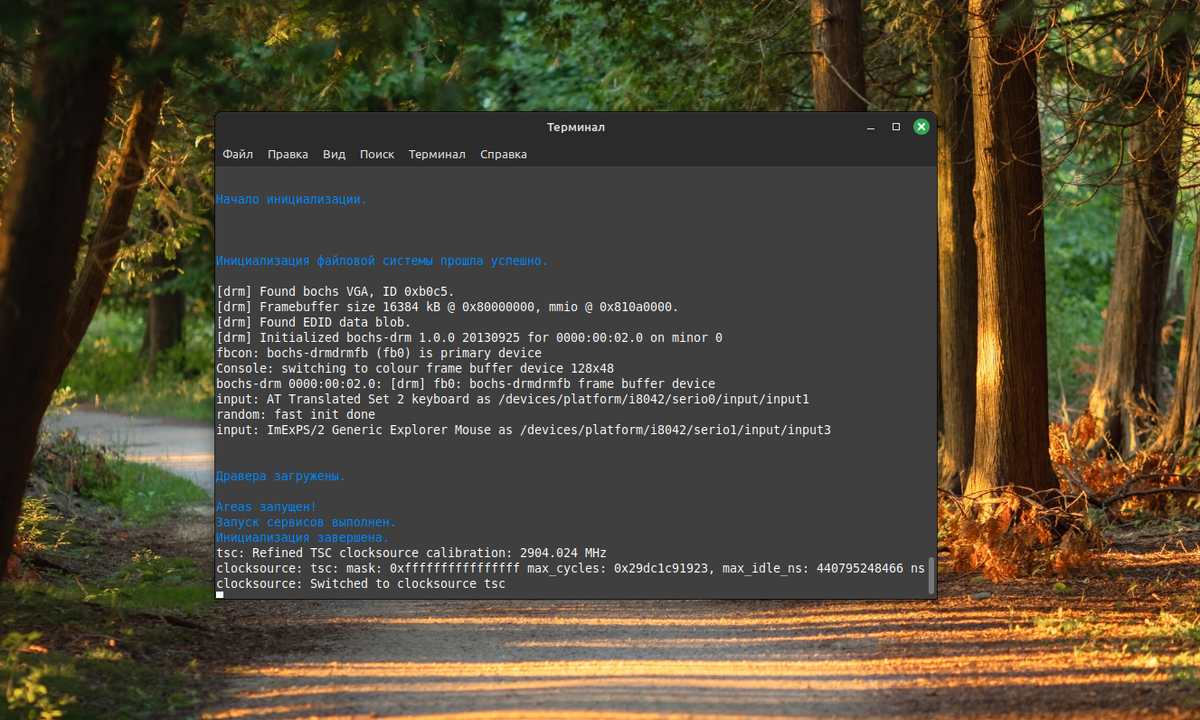Click line 'tsc: Refined TSC clocksource calibration'
1200x720 pixels.
click(x=411, y=553)
